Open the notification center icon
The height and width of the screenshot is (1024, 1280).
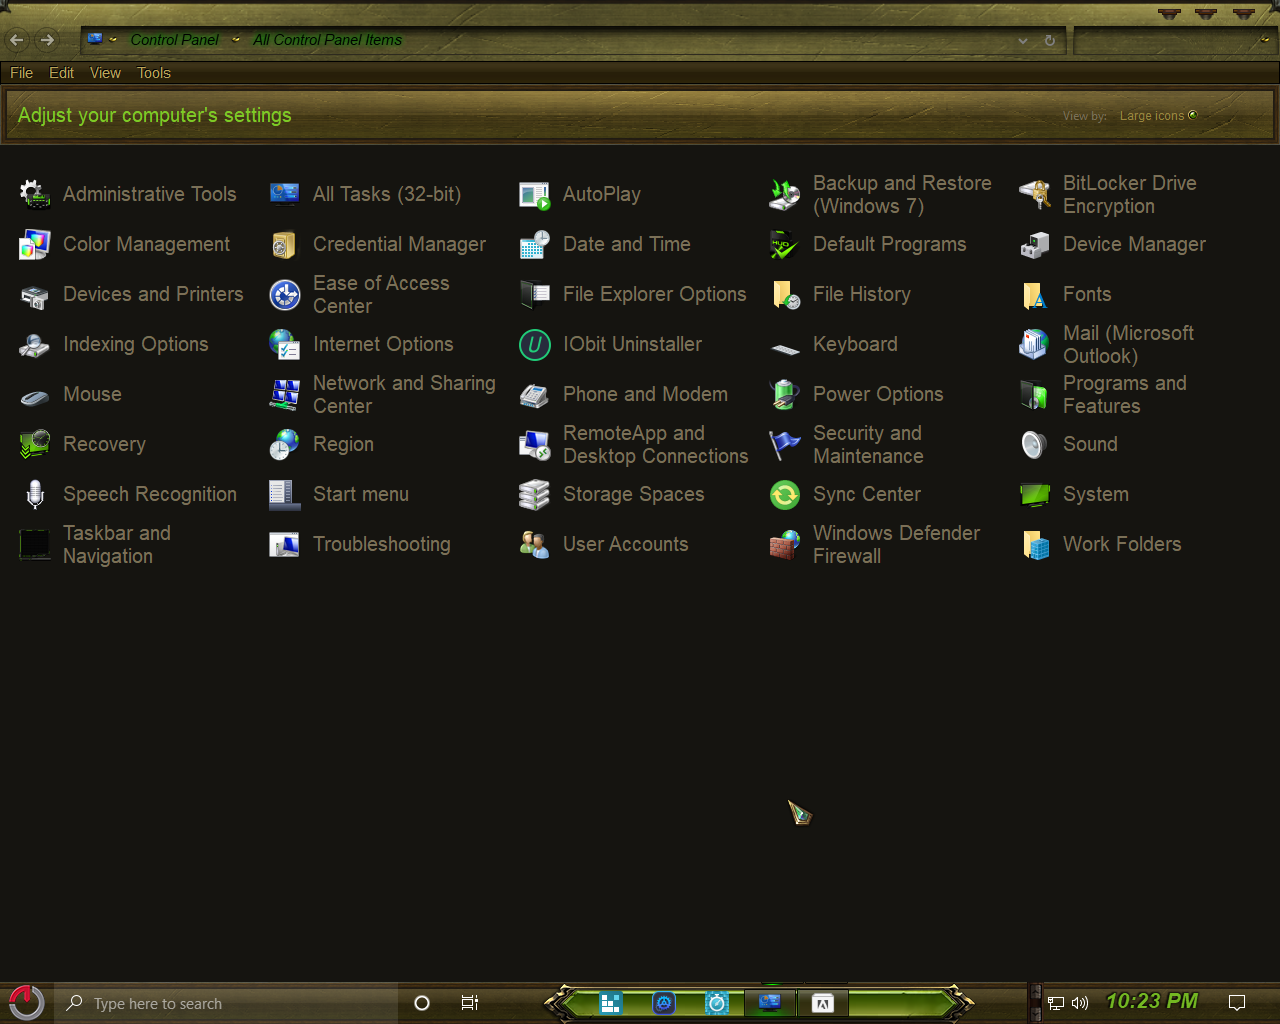click(x=1237, y=1003)
